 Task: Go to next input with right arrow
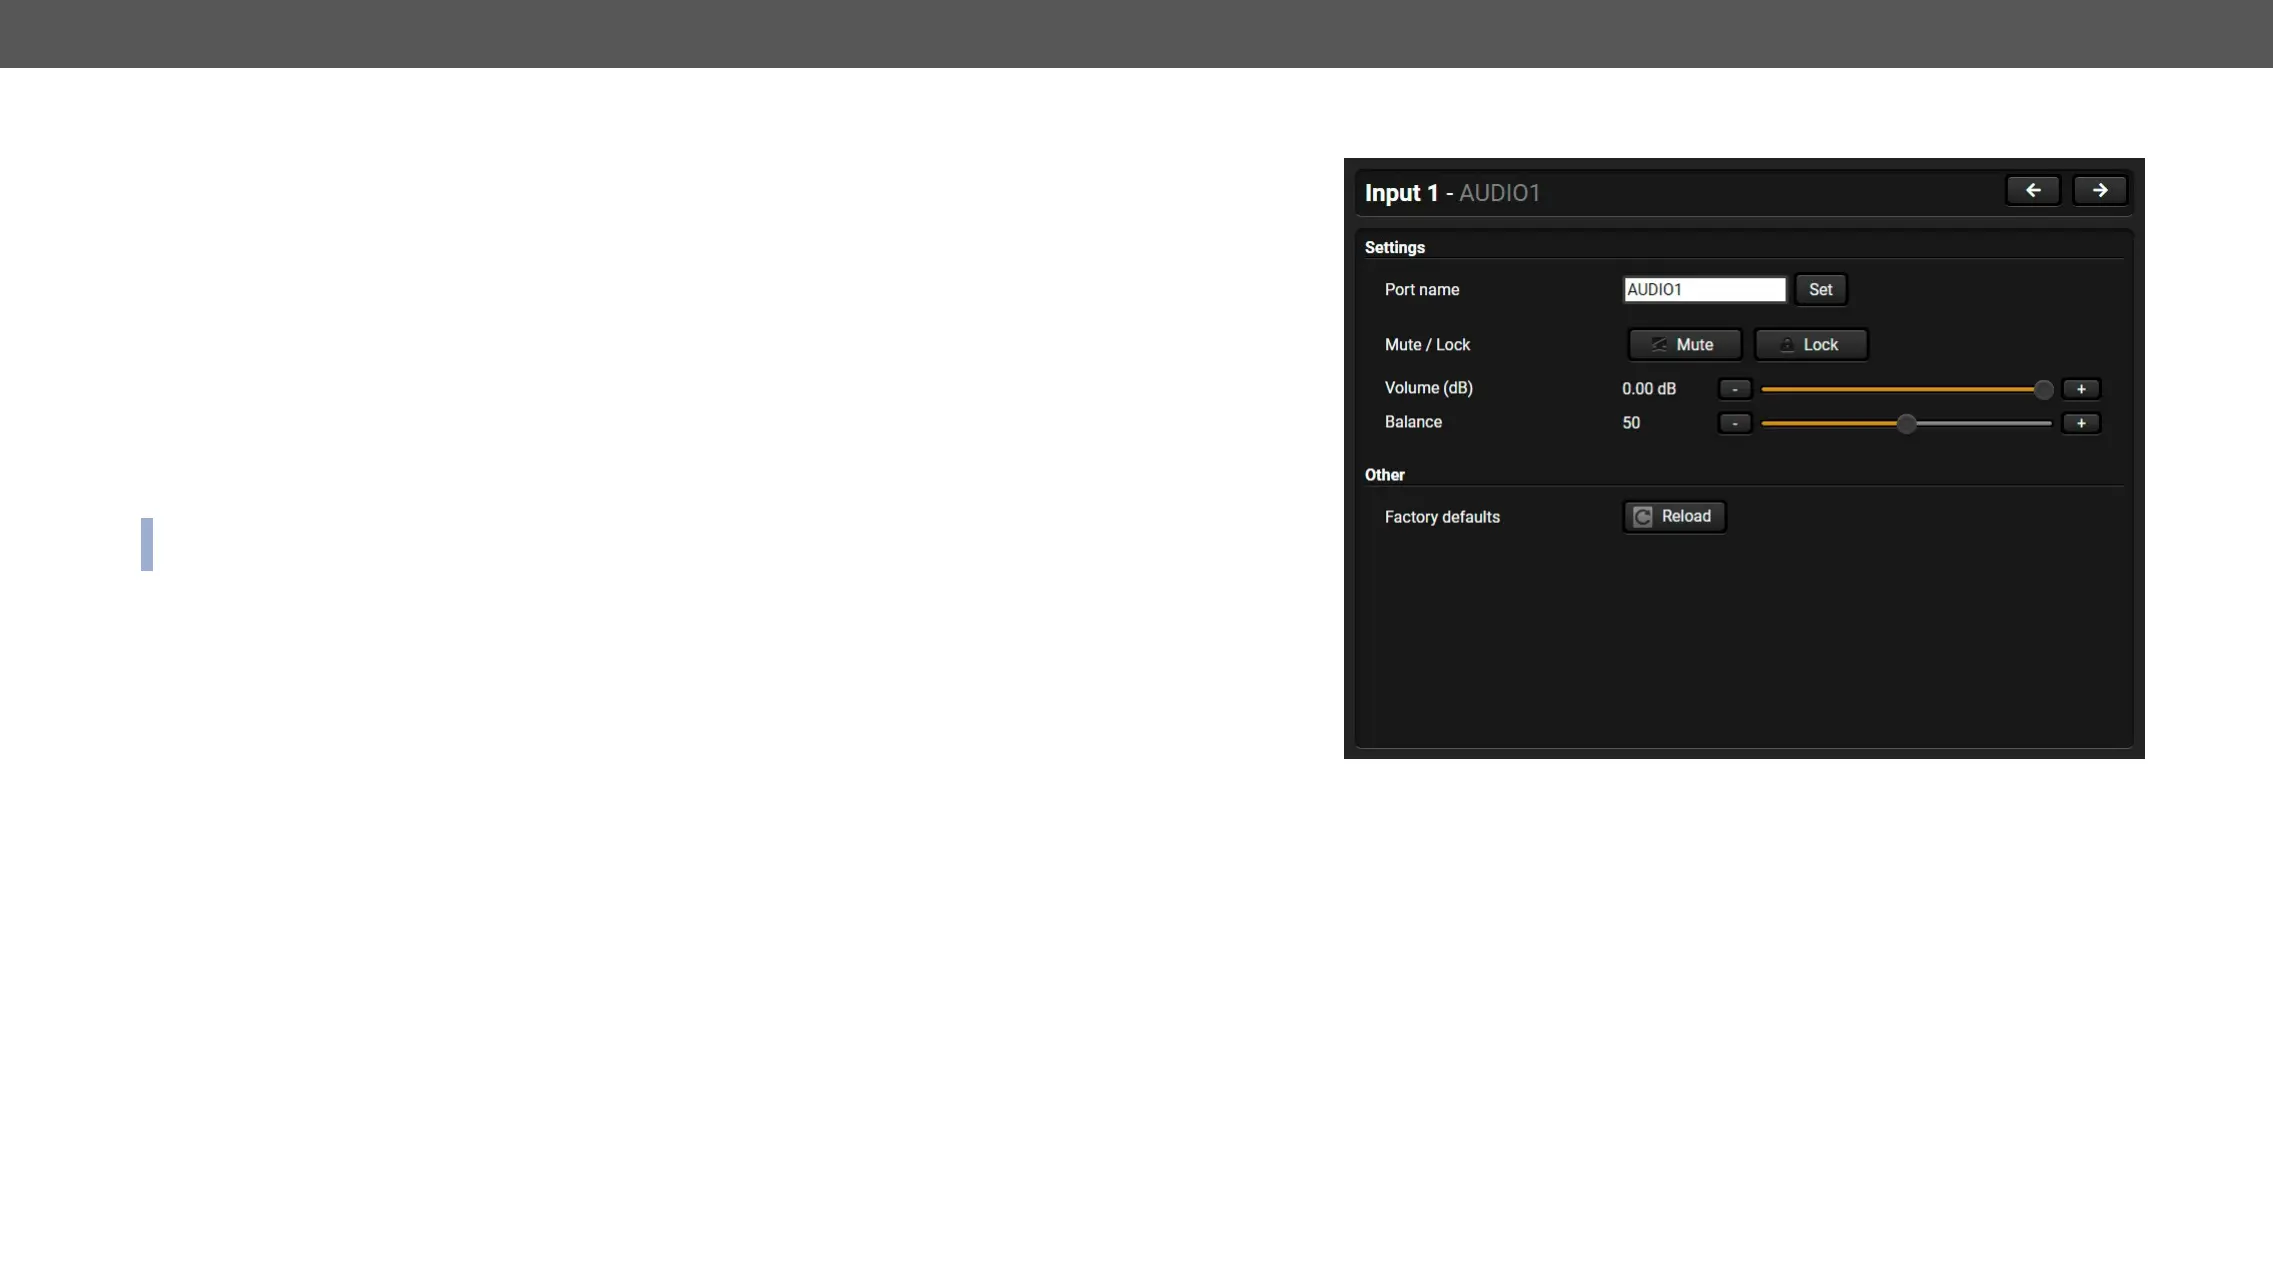point(2099,190)
